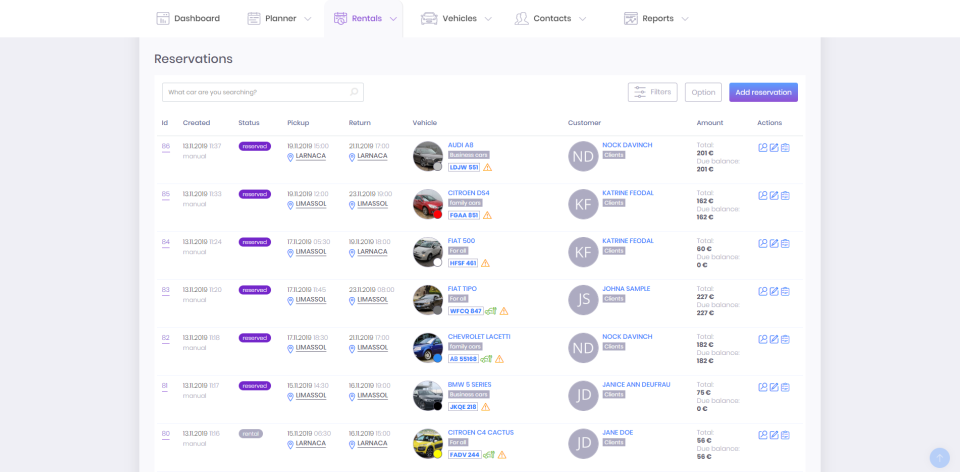960x472 pixels.
Task: Edit the Fiat 500 reservation via pencil icon
Action: coord(774,243)
